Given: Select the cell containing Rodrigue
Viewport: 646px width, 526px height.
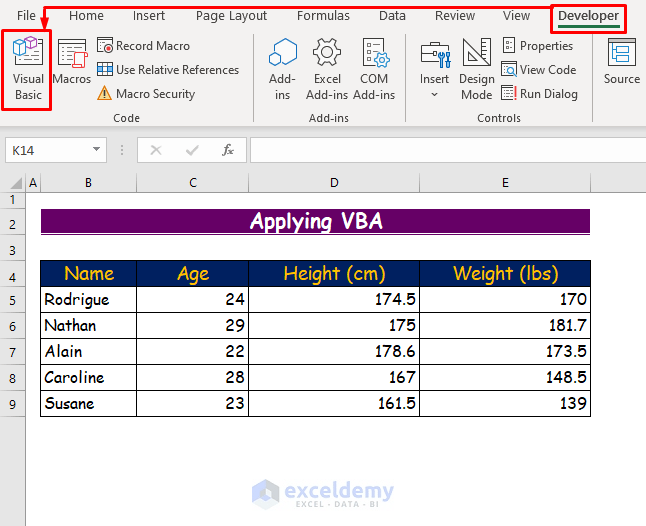Looking at the screenshot, I should click(89, 299).
